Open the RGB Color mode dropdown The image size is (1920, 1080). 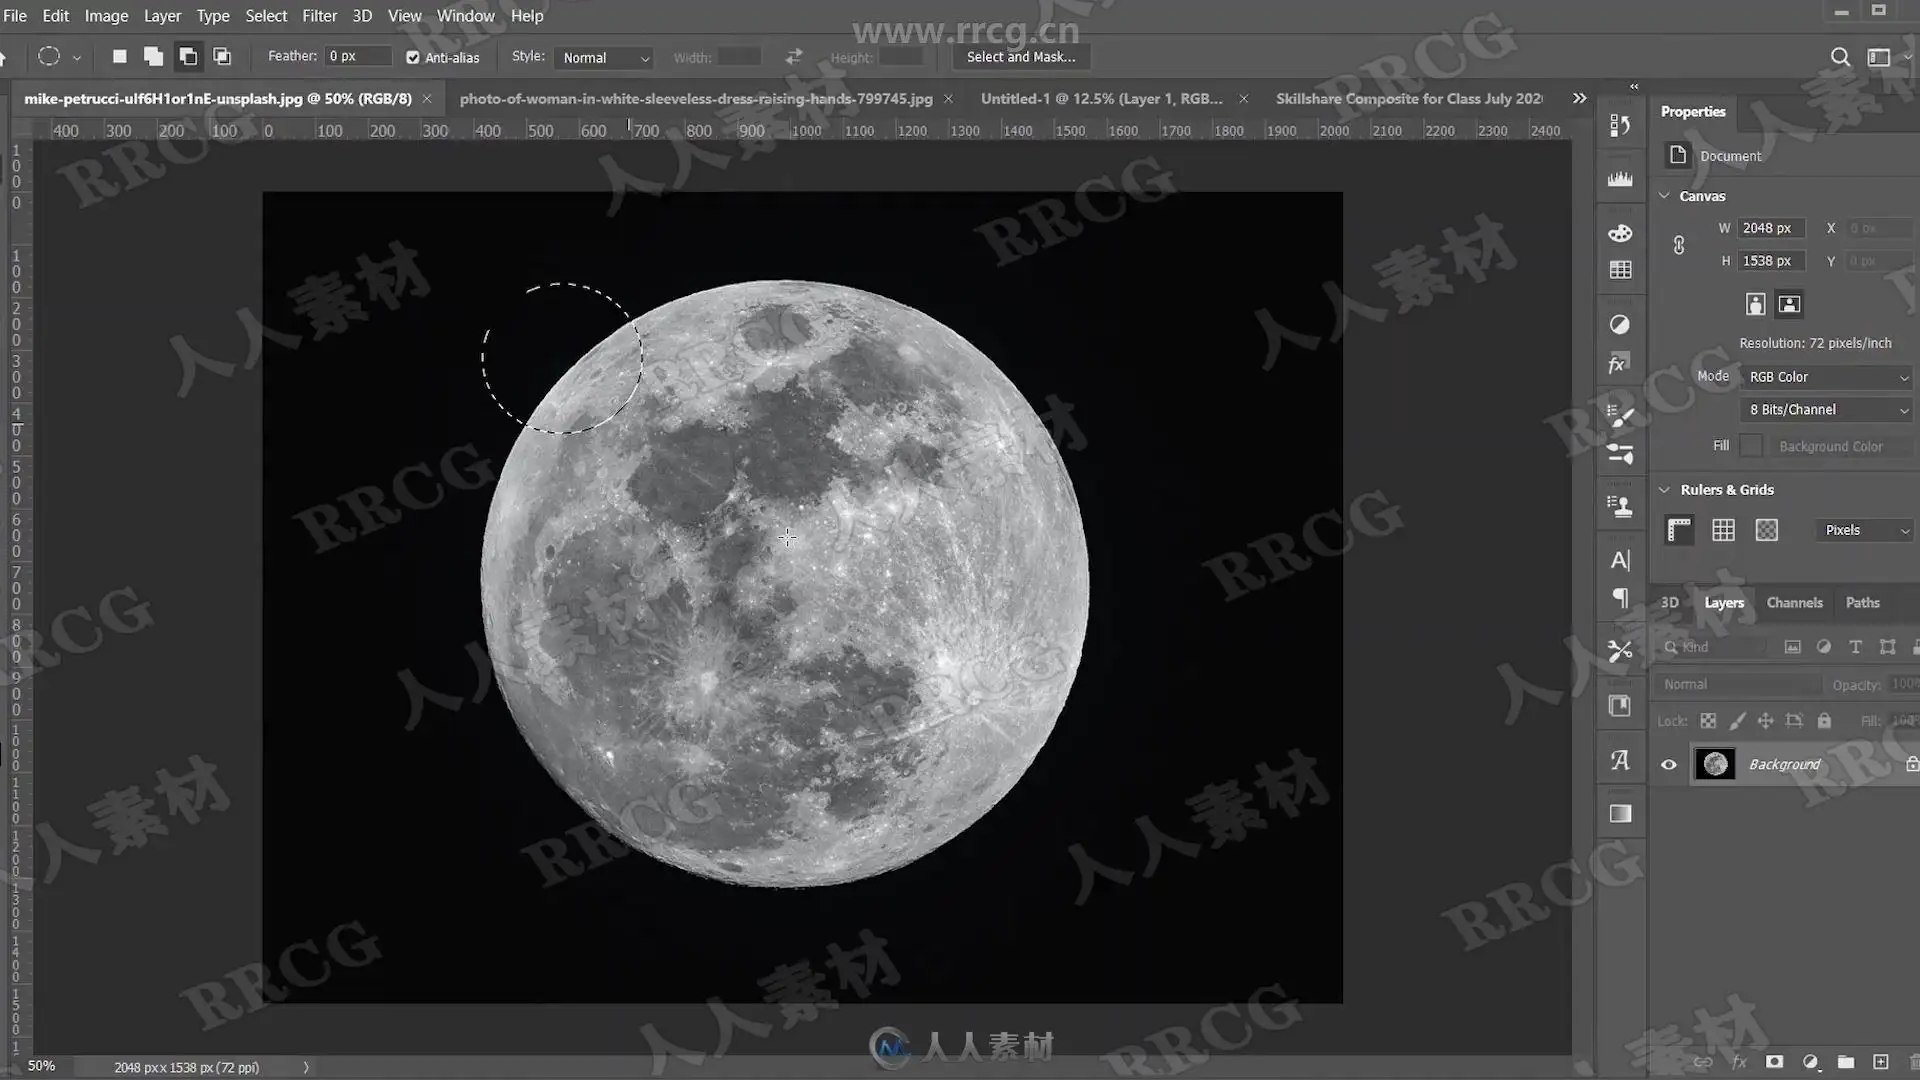point(1828,377)
